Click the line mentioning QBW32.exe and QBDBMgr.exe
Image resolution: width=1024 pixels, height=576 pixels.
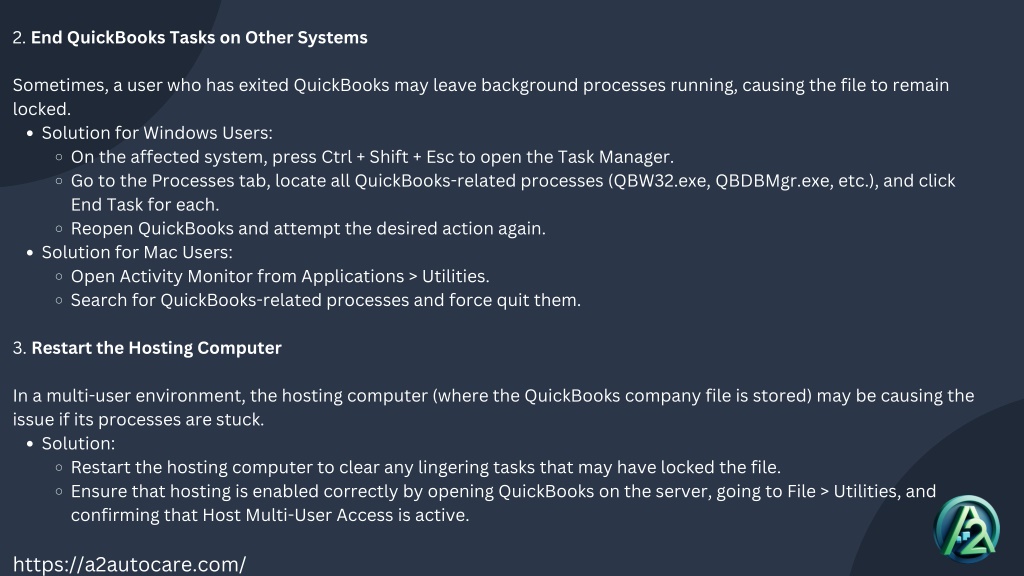pyautogui.click(x=513, y=193)
